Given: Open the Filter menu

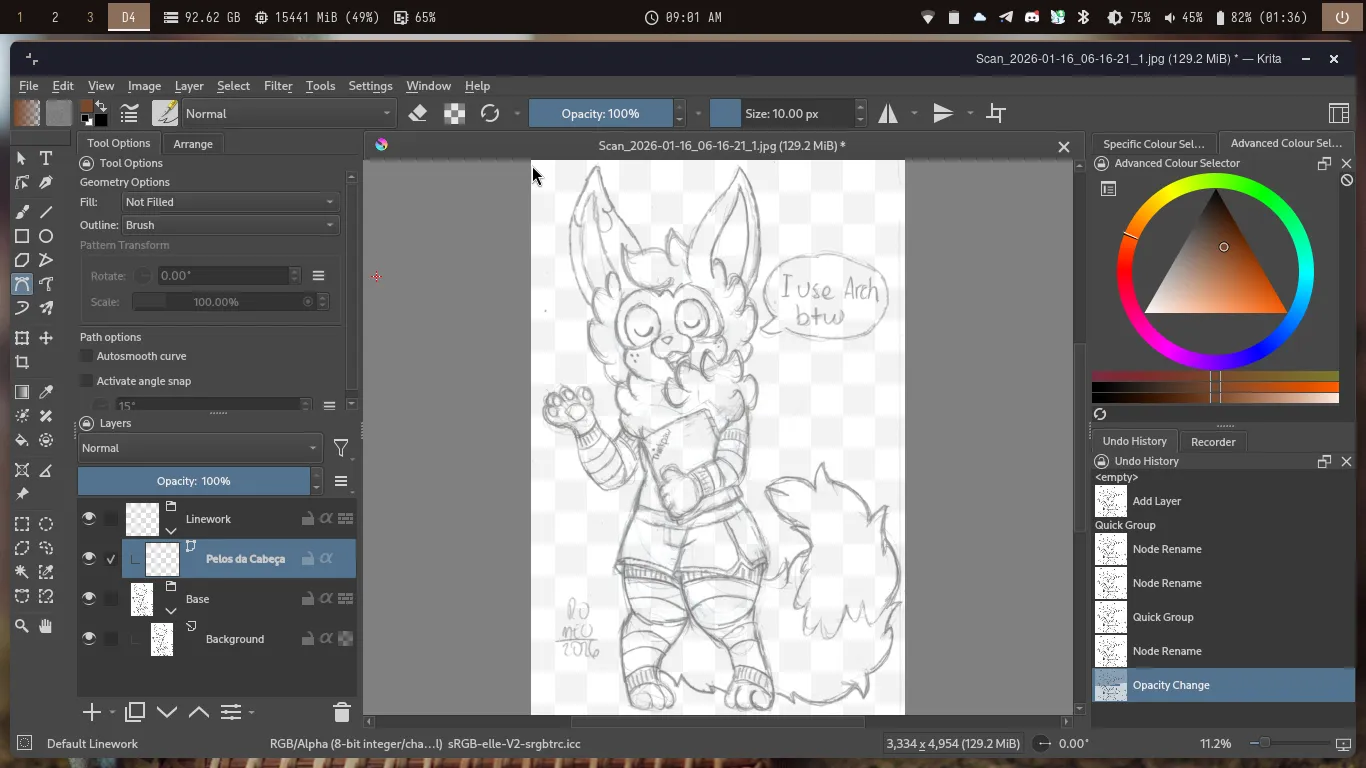Looking at the screenshot, I should pos(278,86).
